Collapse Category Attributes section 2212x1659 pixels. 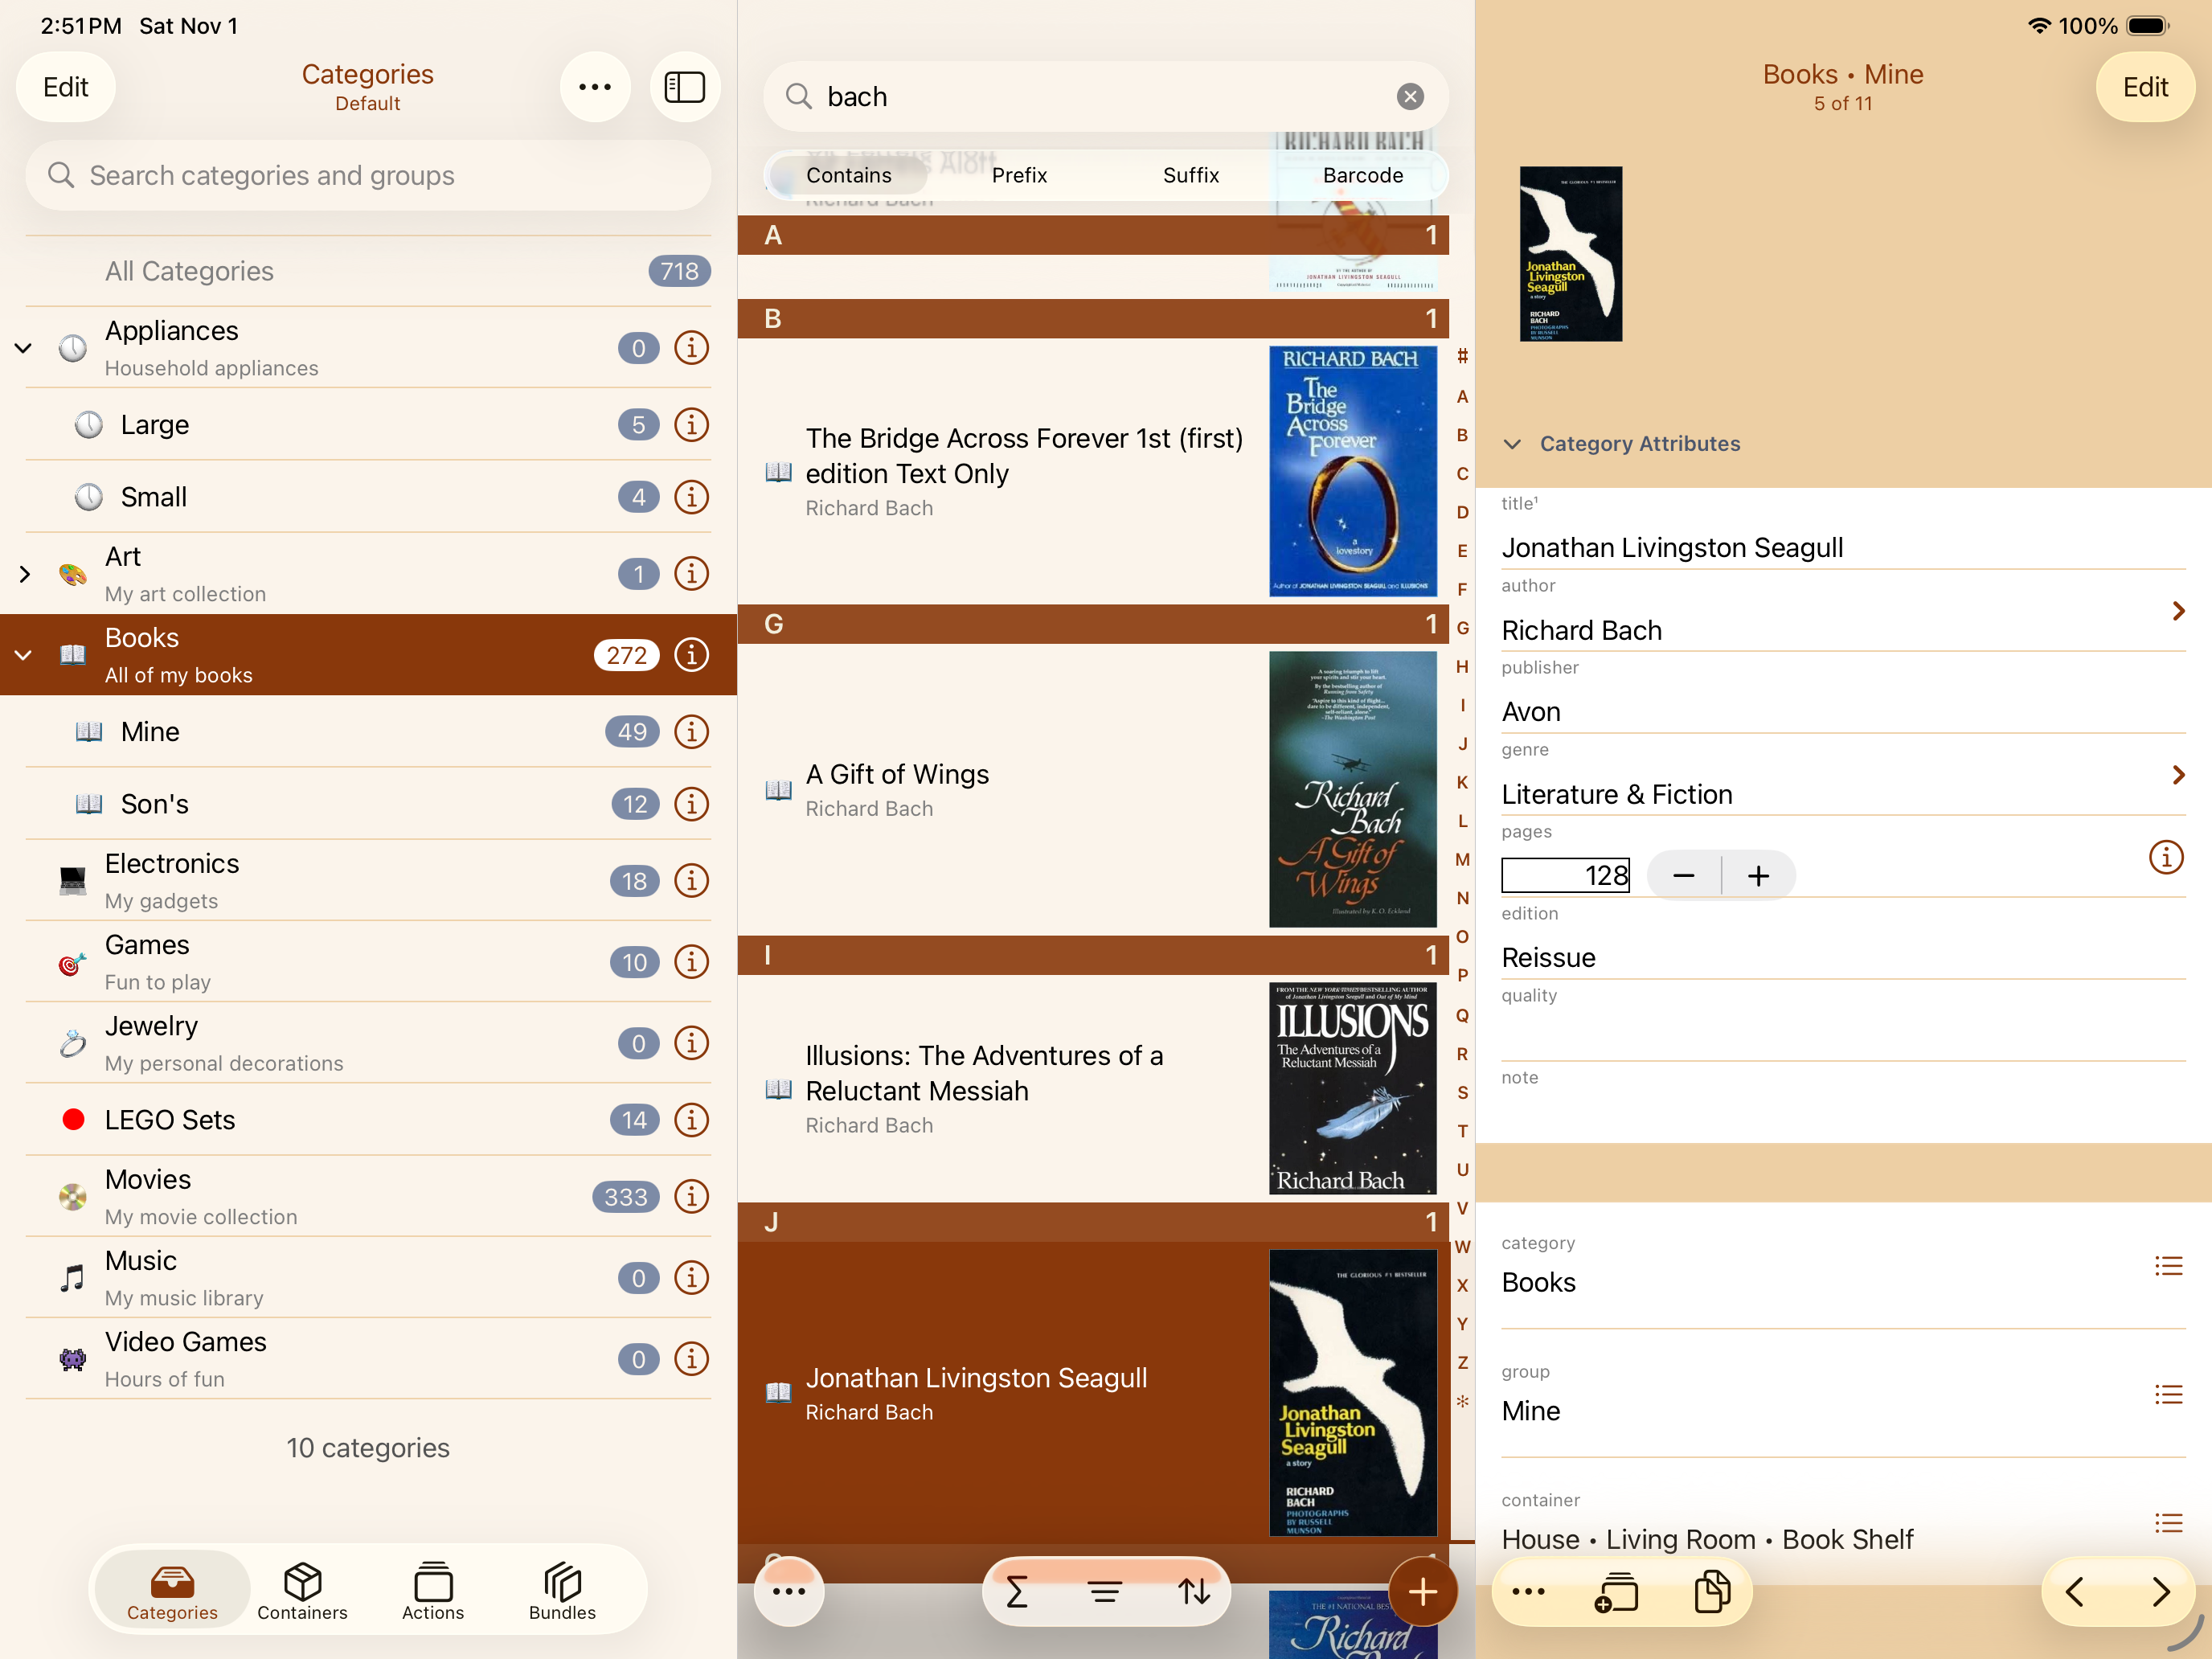(1512, 444)
